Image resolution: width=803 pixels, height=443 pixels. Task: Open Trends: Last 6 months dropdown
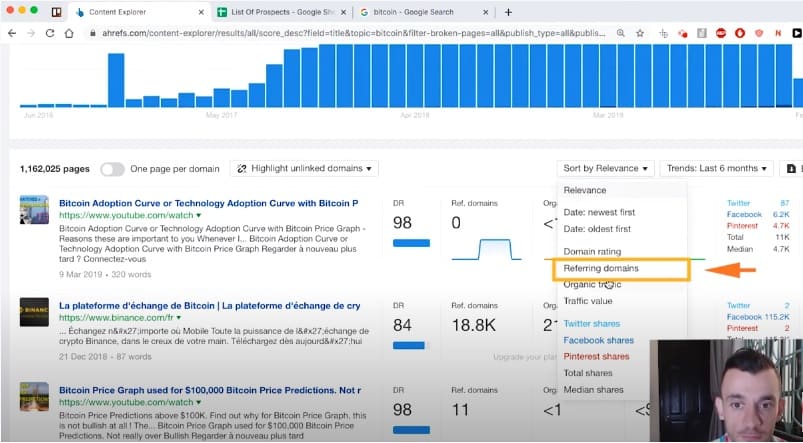tap(716, 168)
